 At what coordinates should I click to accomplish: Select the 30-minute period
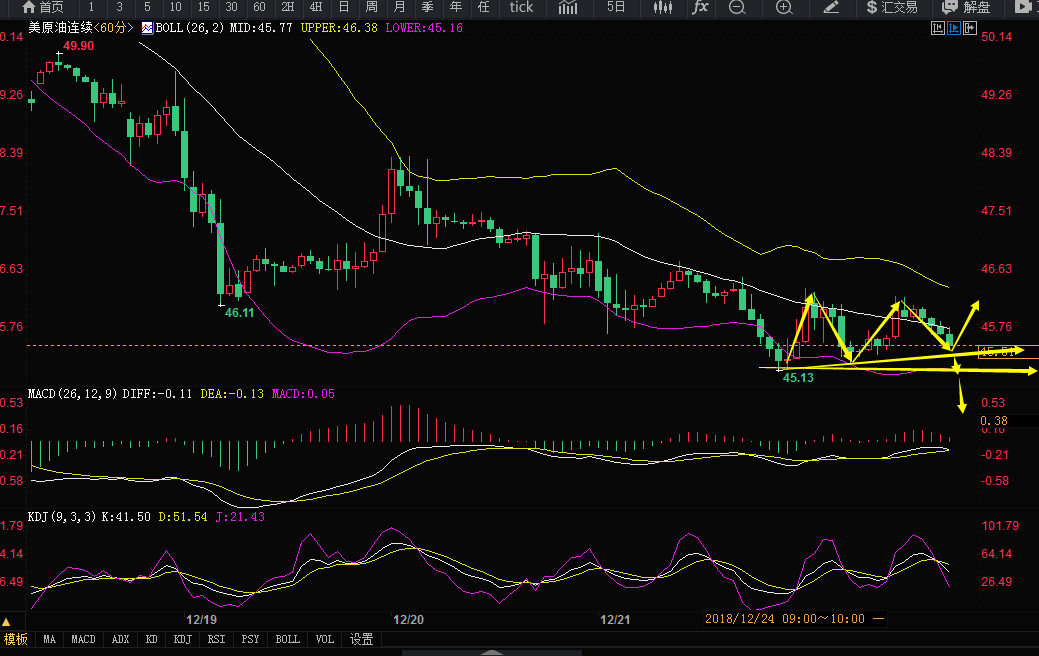231,7
